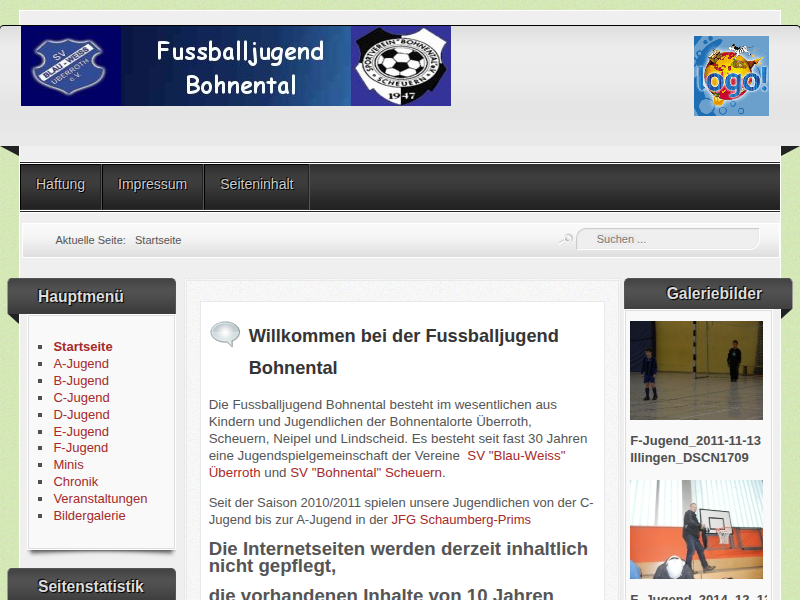Open the Haftung menu item
This screenshot has height=600, width=800.
point(61,185)
